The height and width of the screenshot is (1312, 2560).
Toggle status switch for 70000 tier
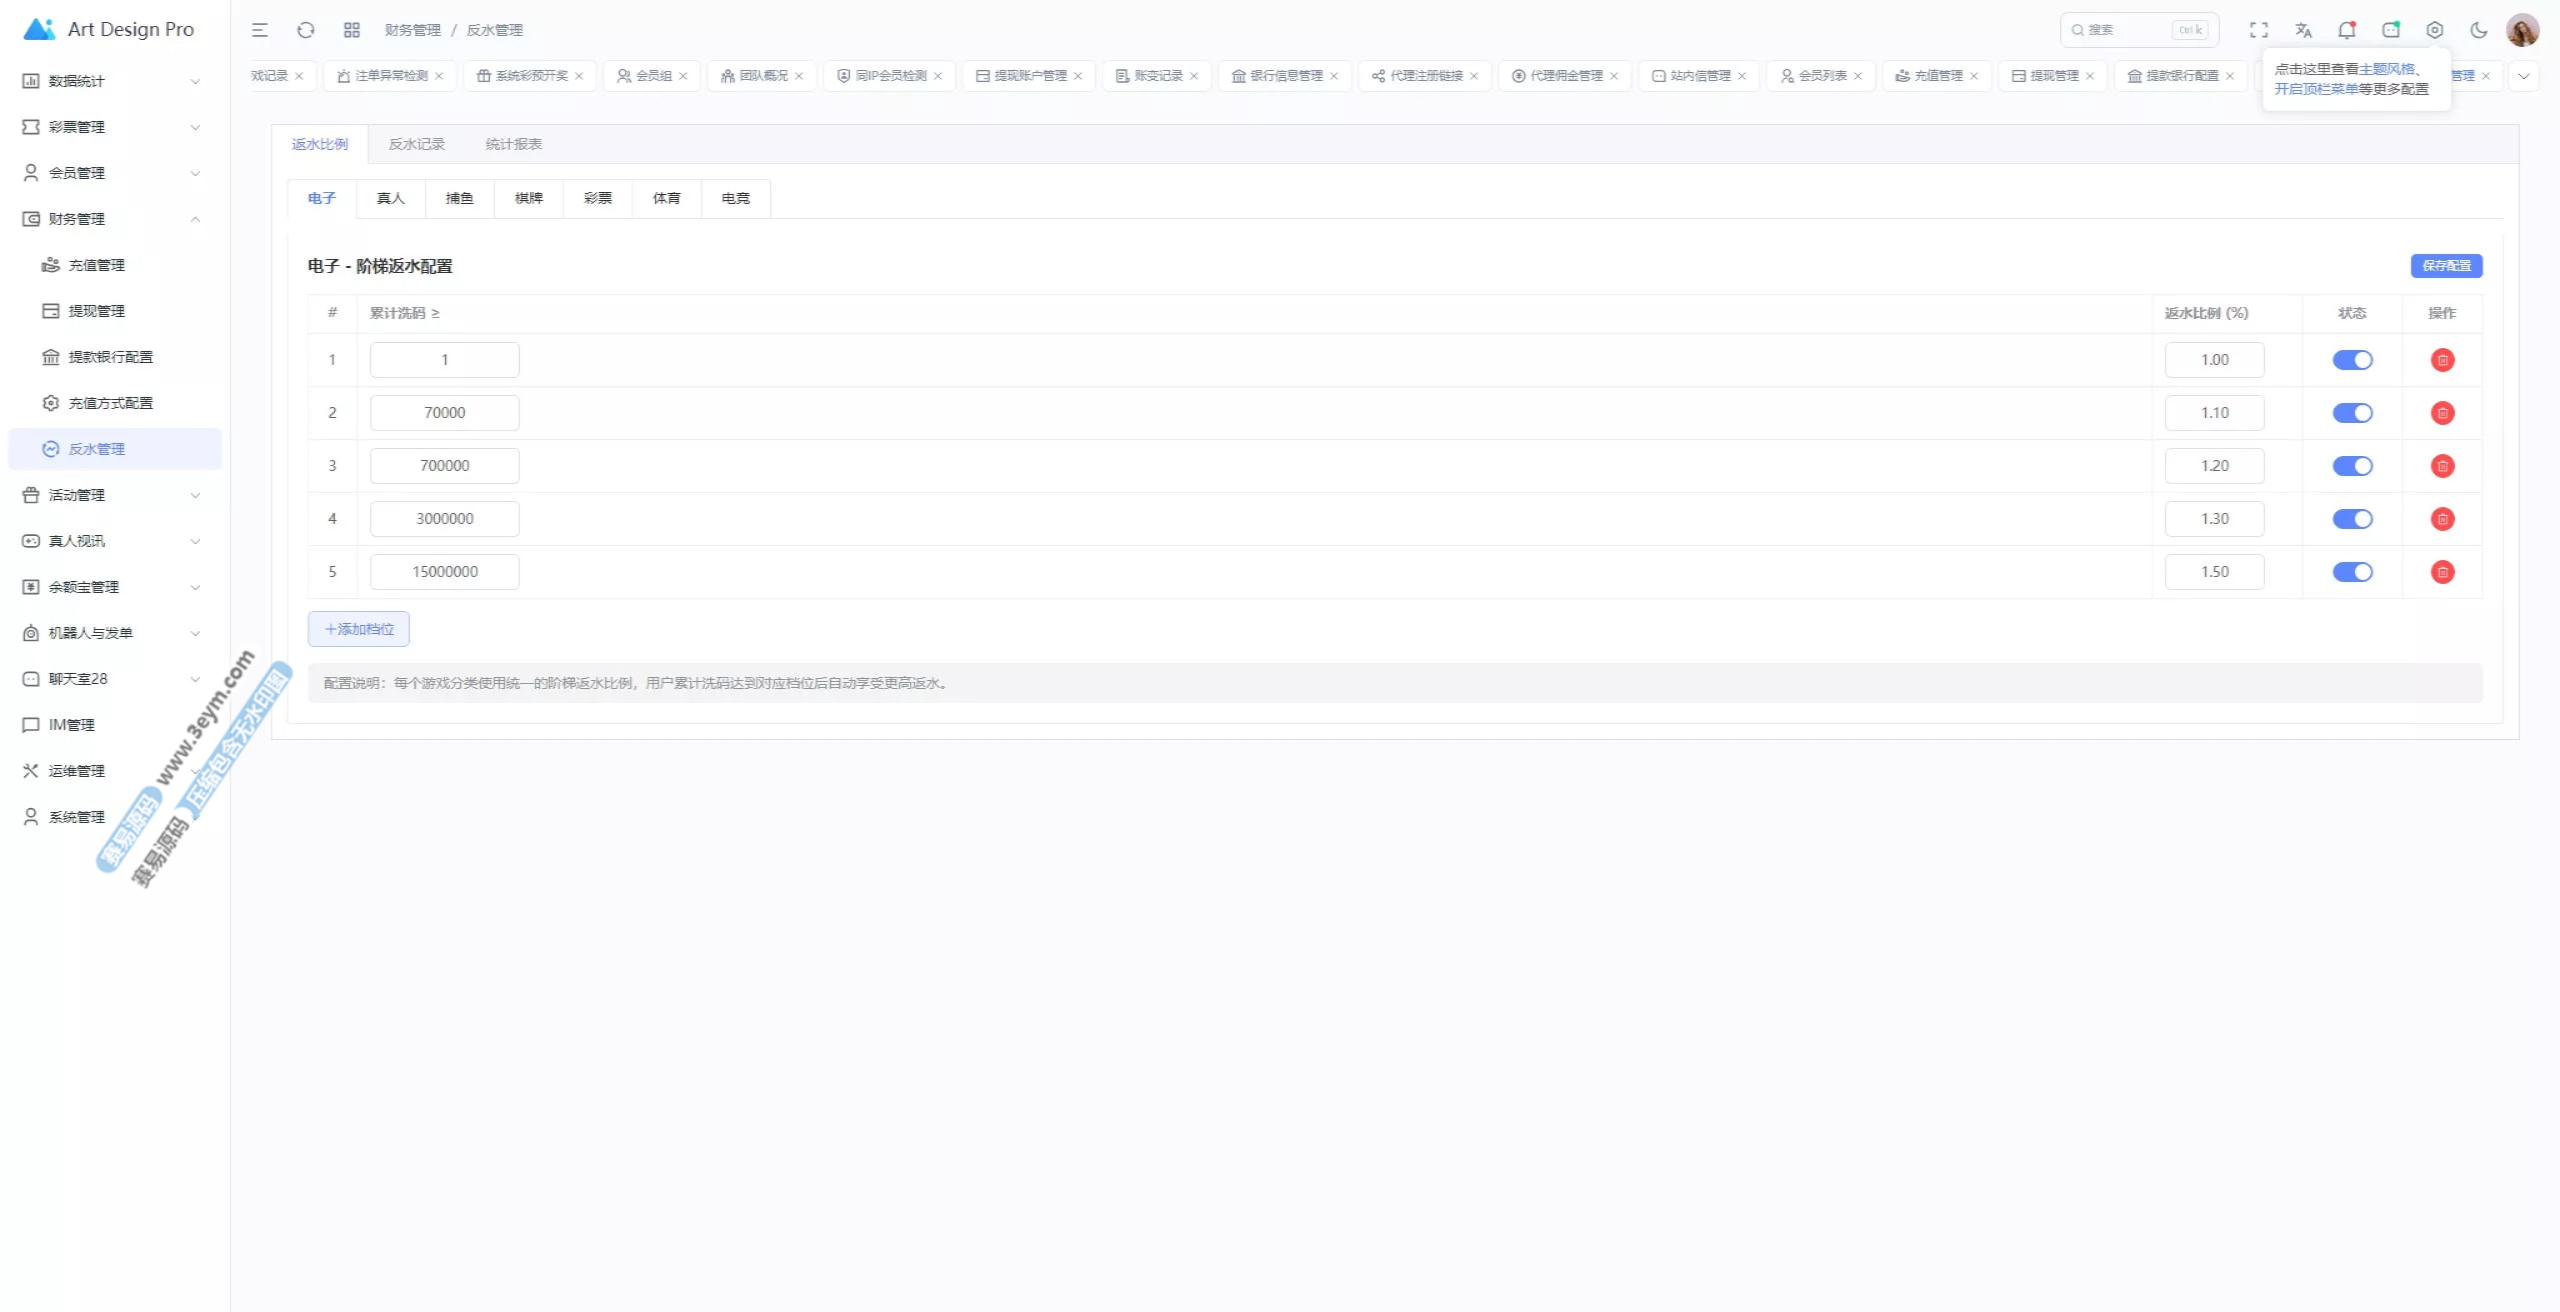pos(2352,413)
